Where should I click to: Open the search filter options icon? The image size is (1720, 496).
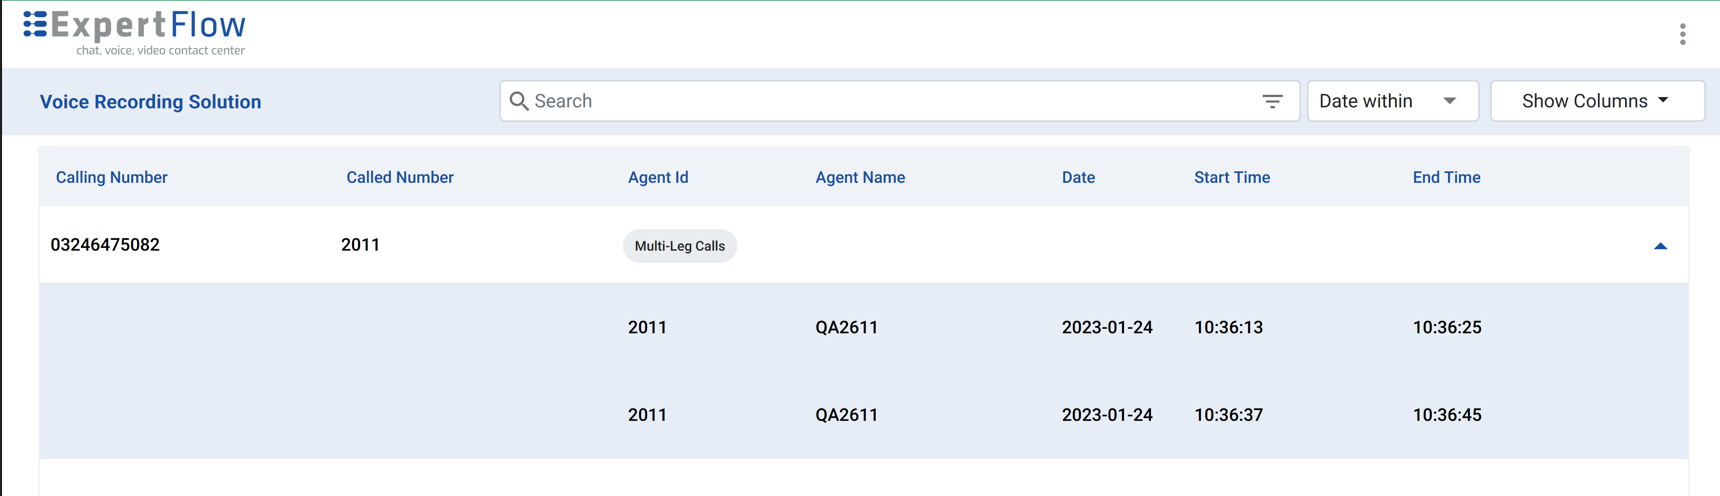click(x=1272, y=101)
